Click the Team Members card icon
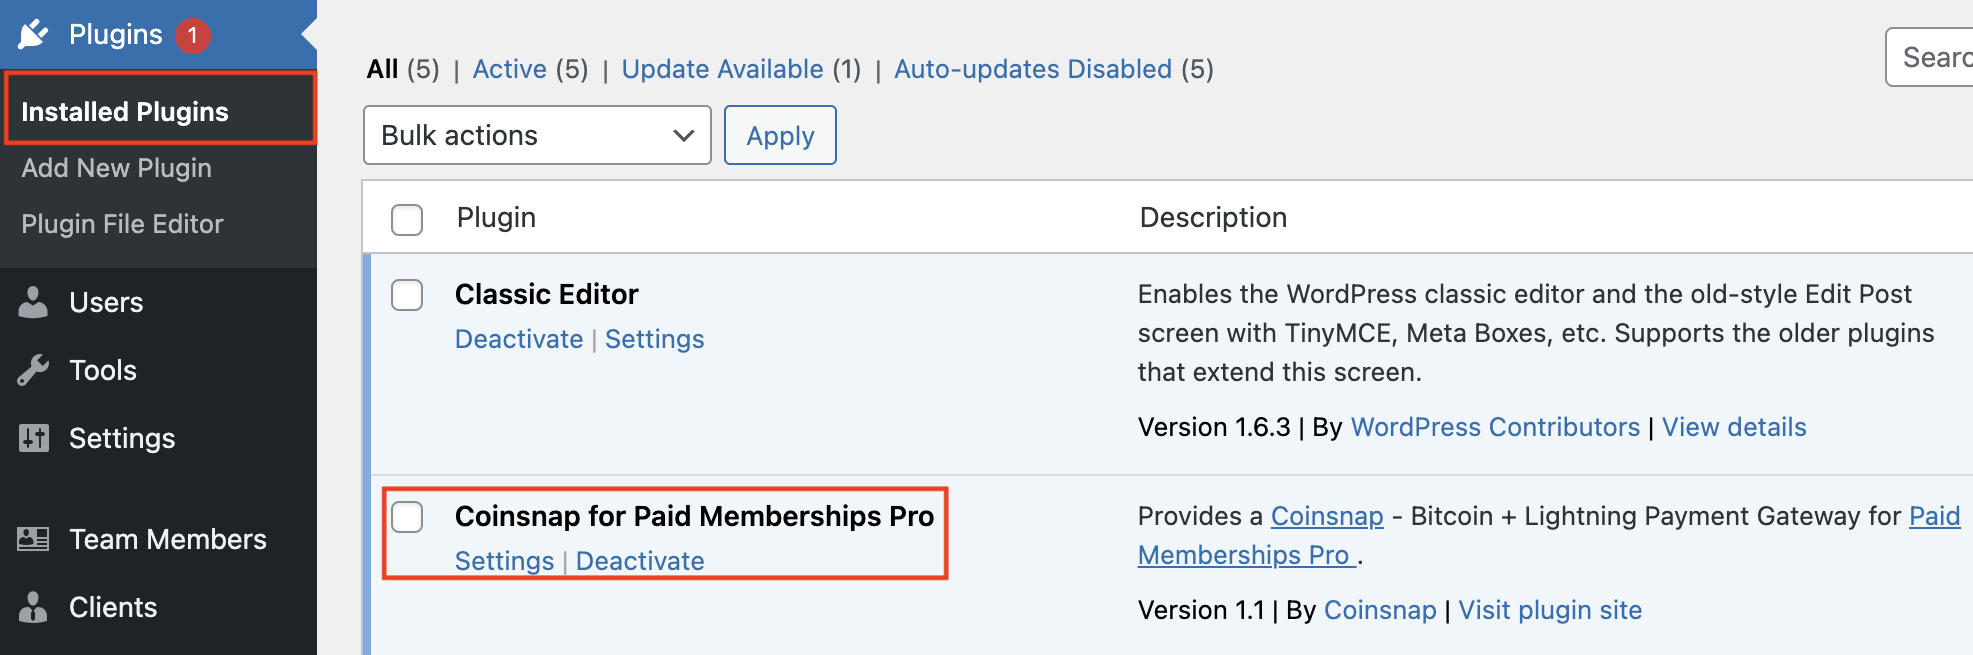 [x=34, y=539]
